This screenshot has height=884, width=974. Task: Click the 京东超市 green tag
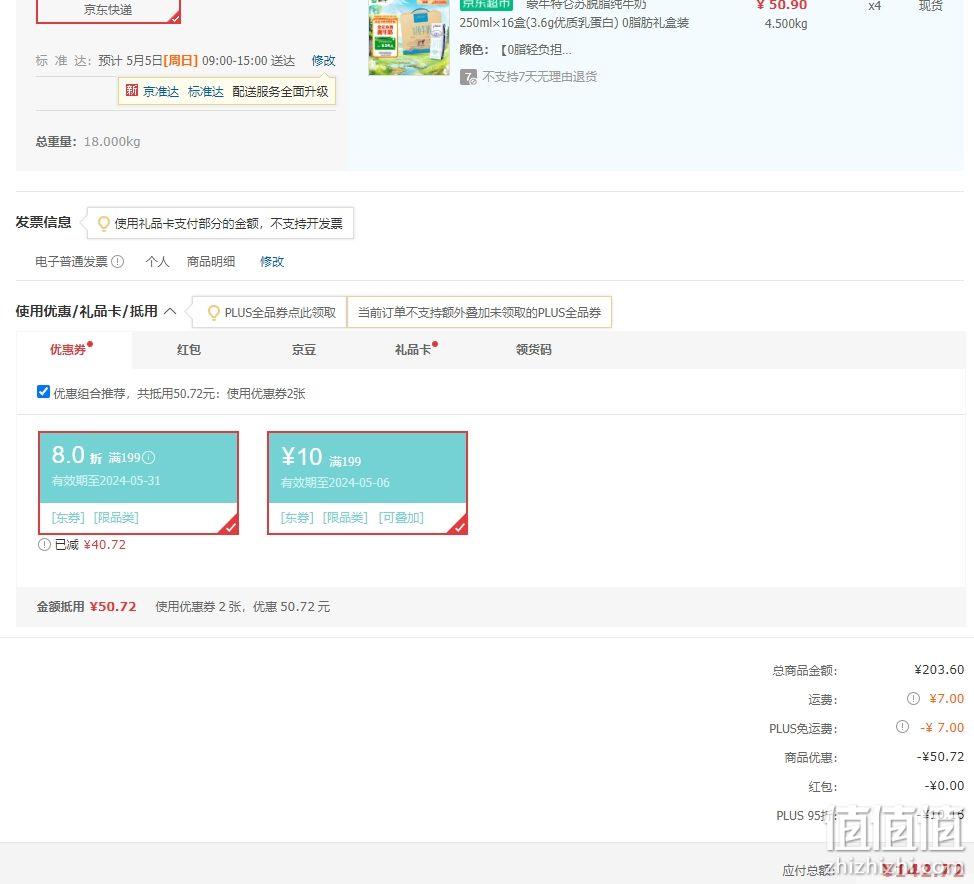click(x=486, y=5)
